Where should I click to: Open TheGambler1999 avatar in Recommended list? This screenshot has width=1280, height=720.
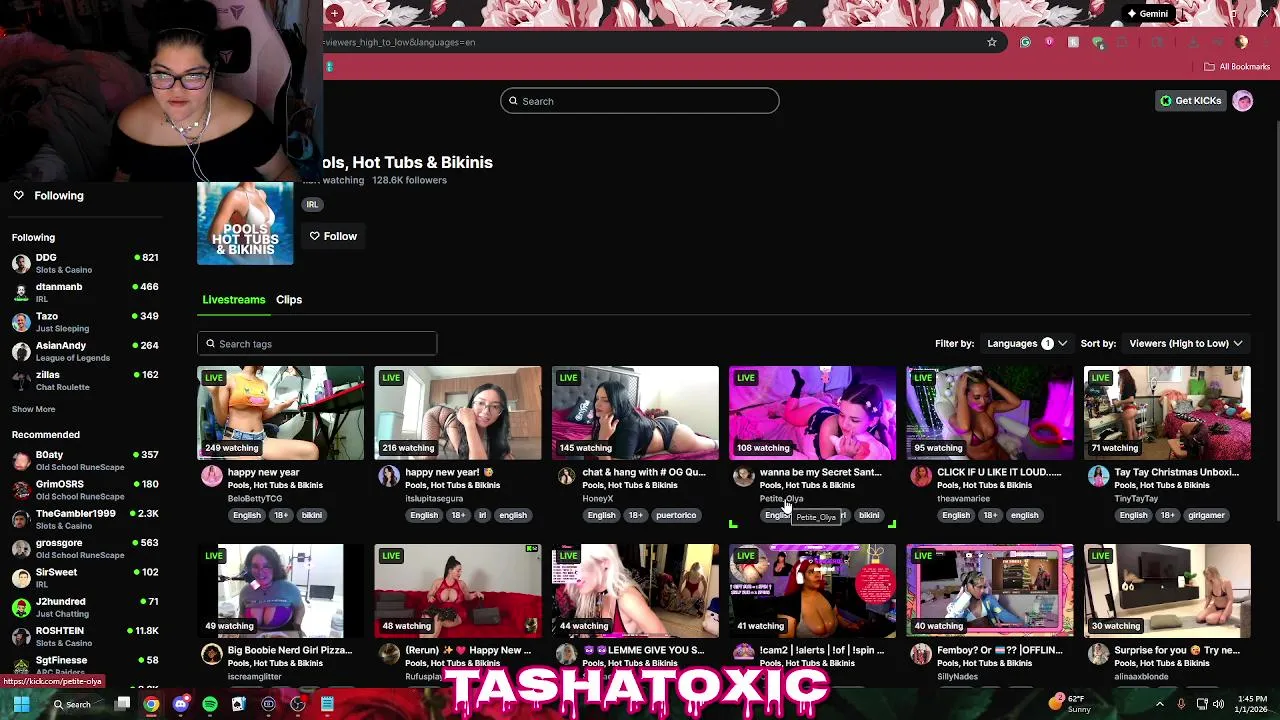pyautogui.click(x=21, y=519)
